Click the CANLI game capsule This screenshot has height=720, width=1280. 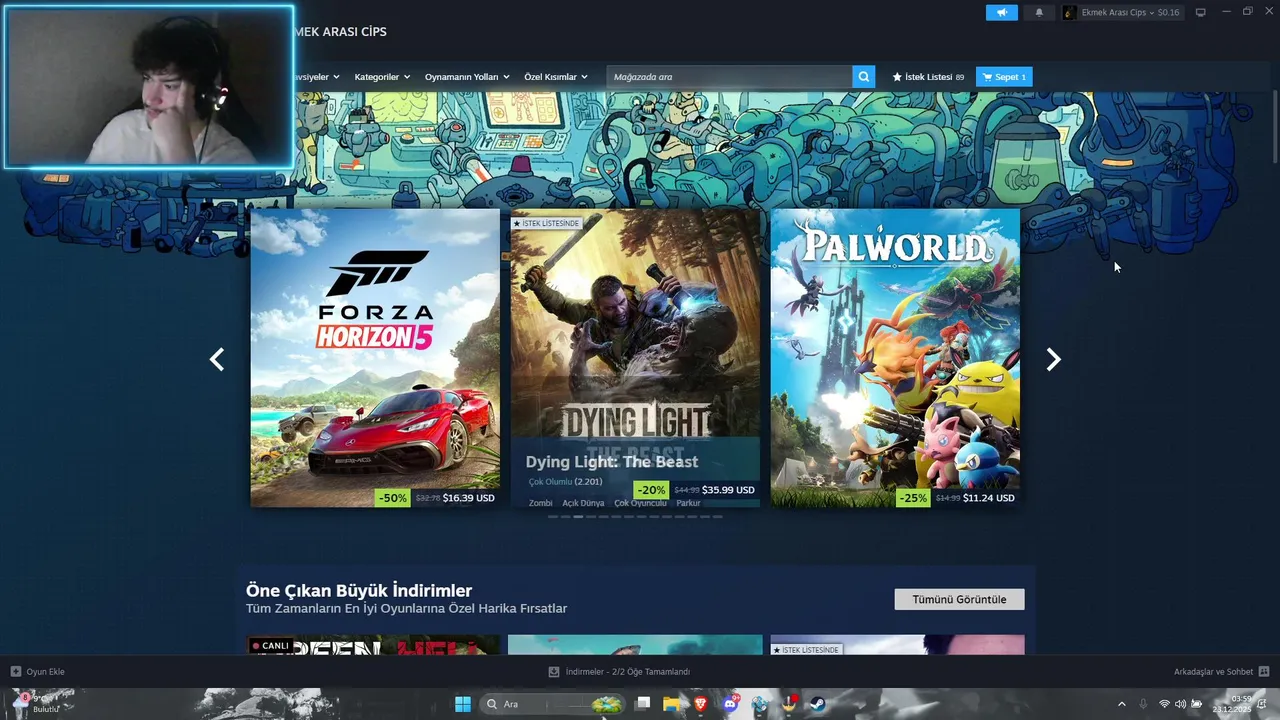point(375,645)
